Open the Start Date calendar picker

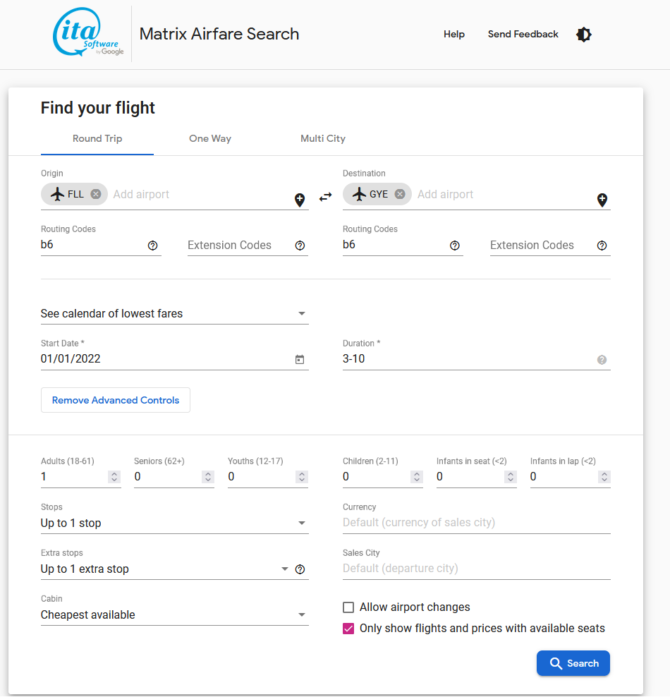299,360
